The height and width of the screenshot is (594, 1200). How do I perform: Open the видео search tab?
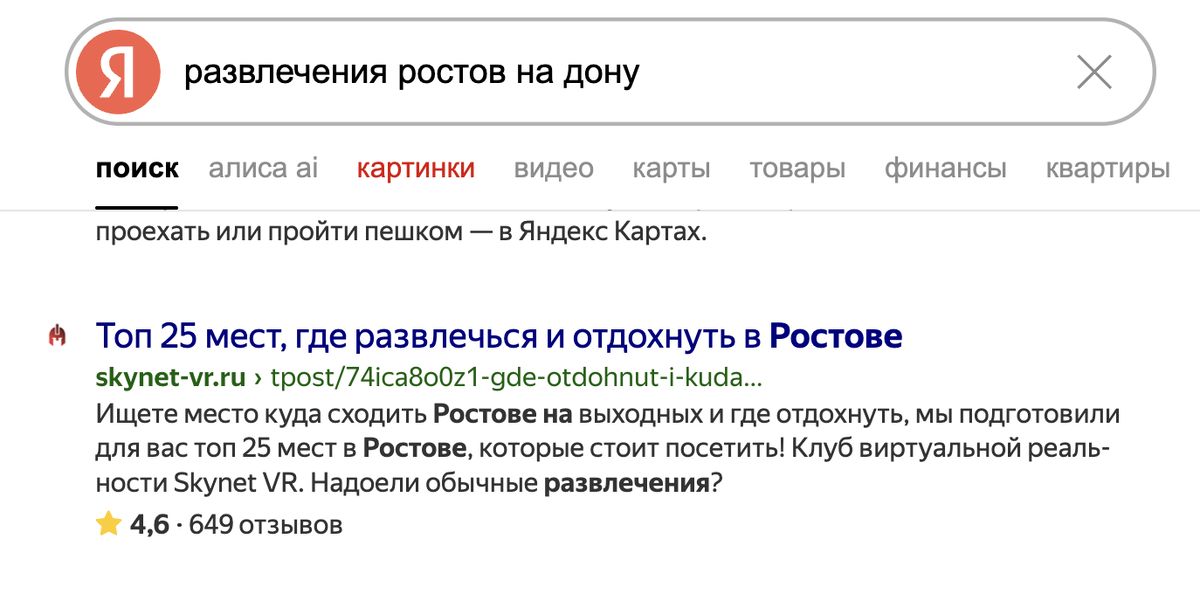552,169
